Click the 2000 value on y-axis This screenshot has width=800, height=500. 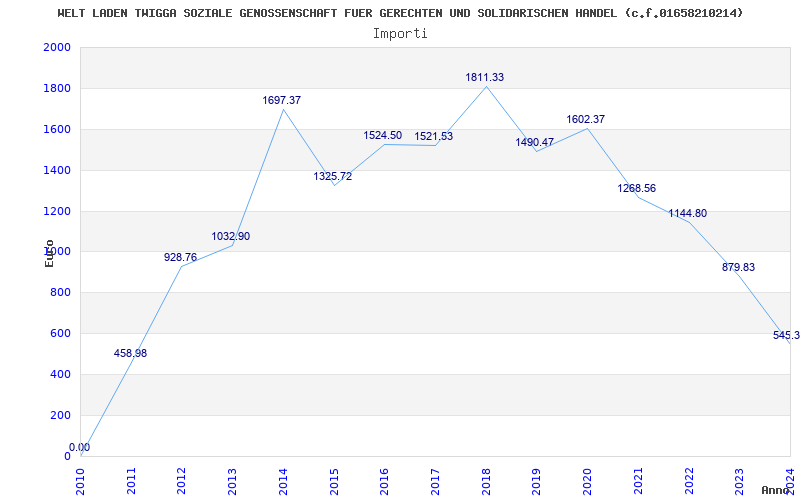pos(57,48)
